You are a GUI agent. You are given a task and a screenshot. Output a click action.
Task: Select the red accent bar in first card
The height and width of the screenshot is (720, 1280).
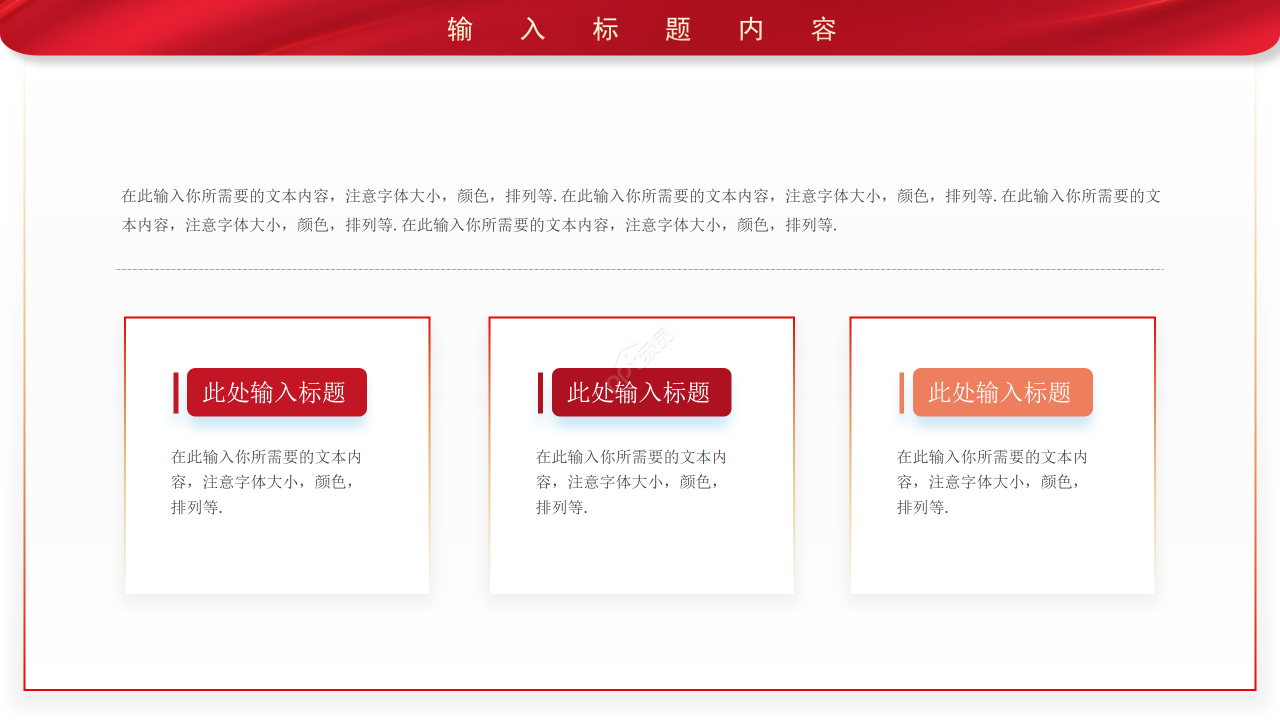point(176,392)
